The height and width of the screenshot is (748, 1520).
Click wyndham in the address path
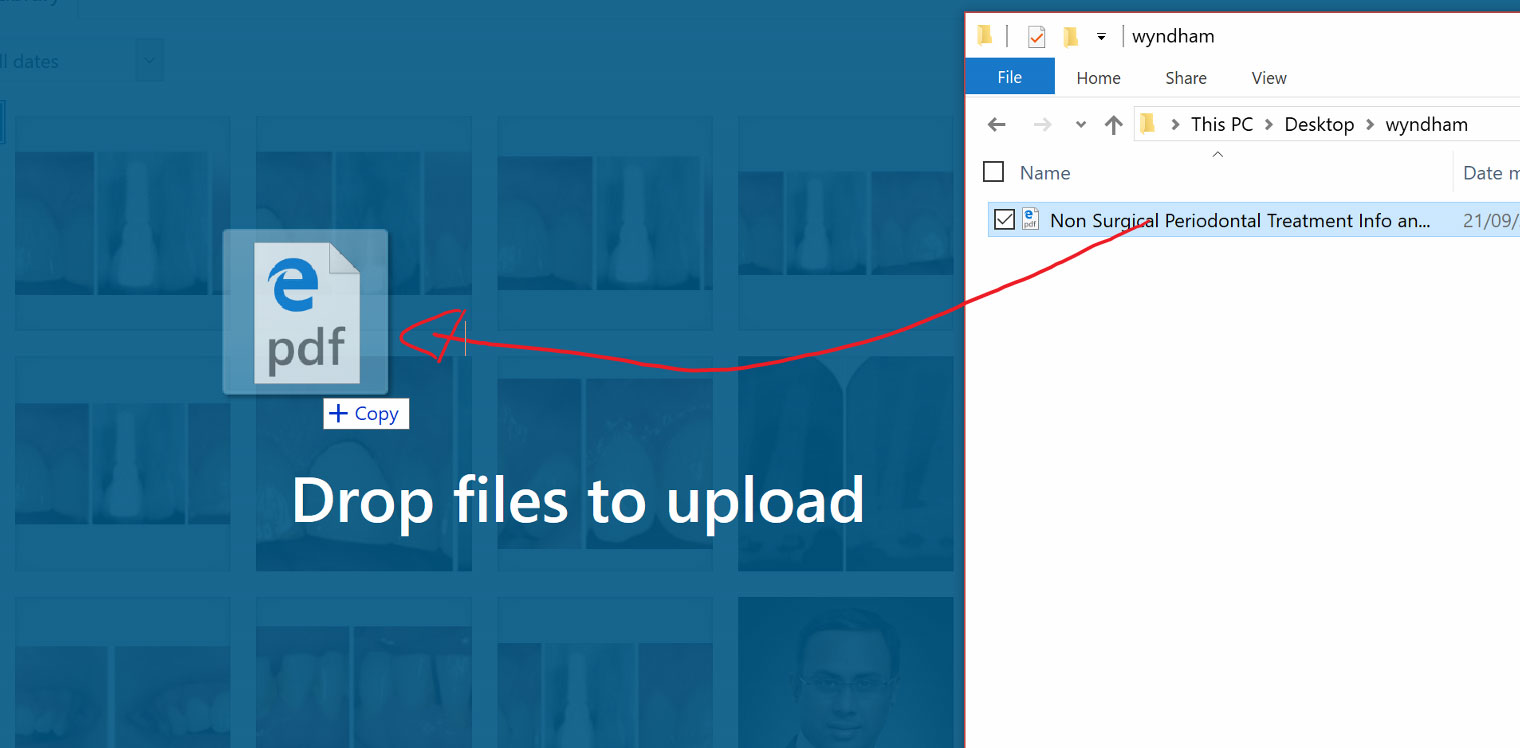[x=1426, y=125]
